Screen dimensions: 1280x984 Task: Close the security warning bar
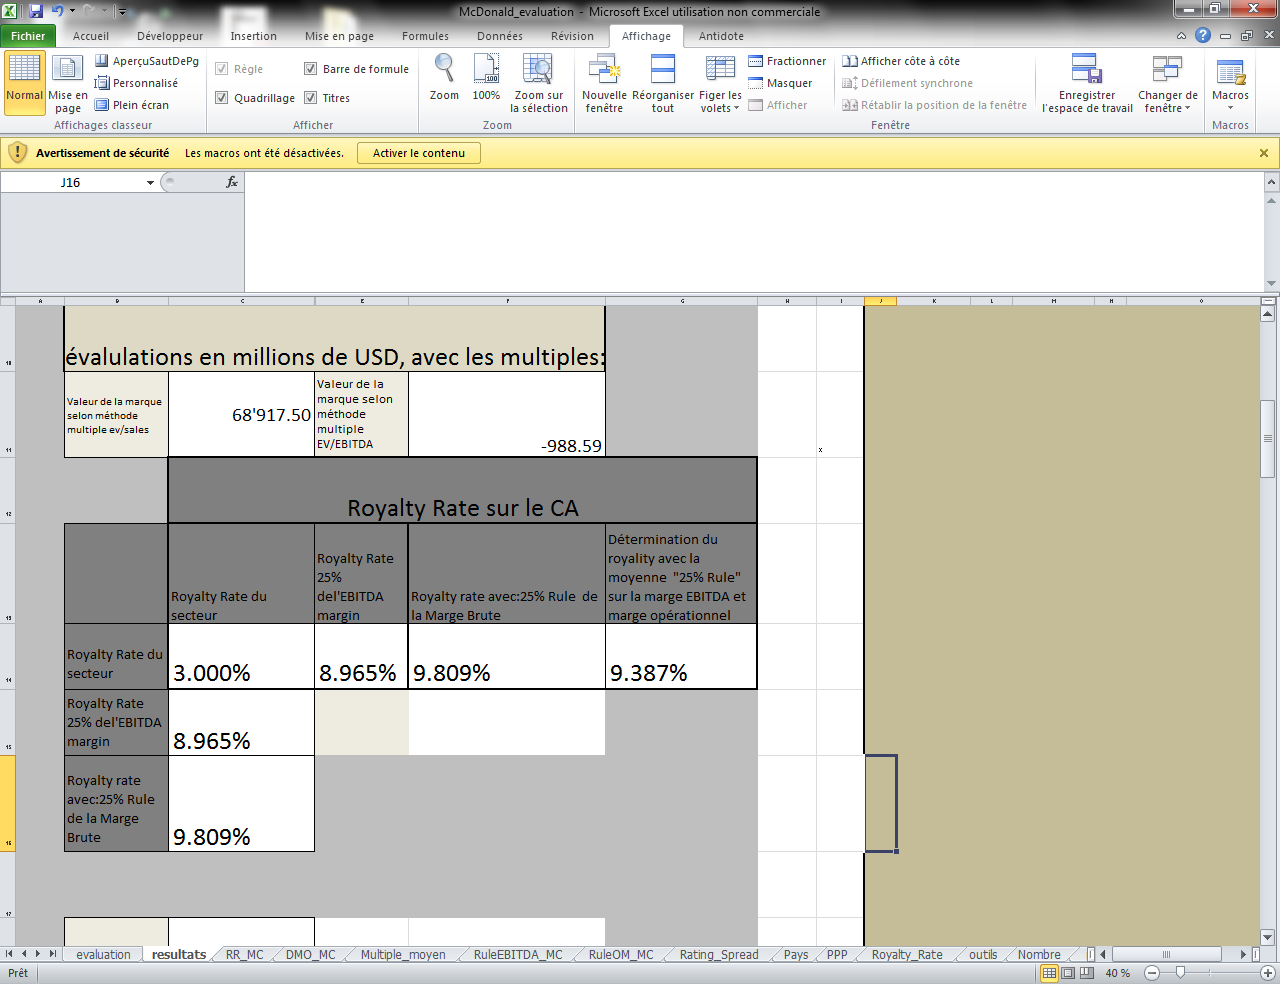pyautogui.click(x=1264, y=153)
